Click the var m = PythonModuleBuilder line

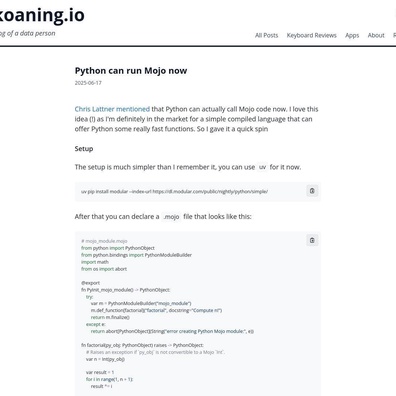click(141, 303)
